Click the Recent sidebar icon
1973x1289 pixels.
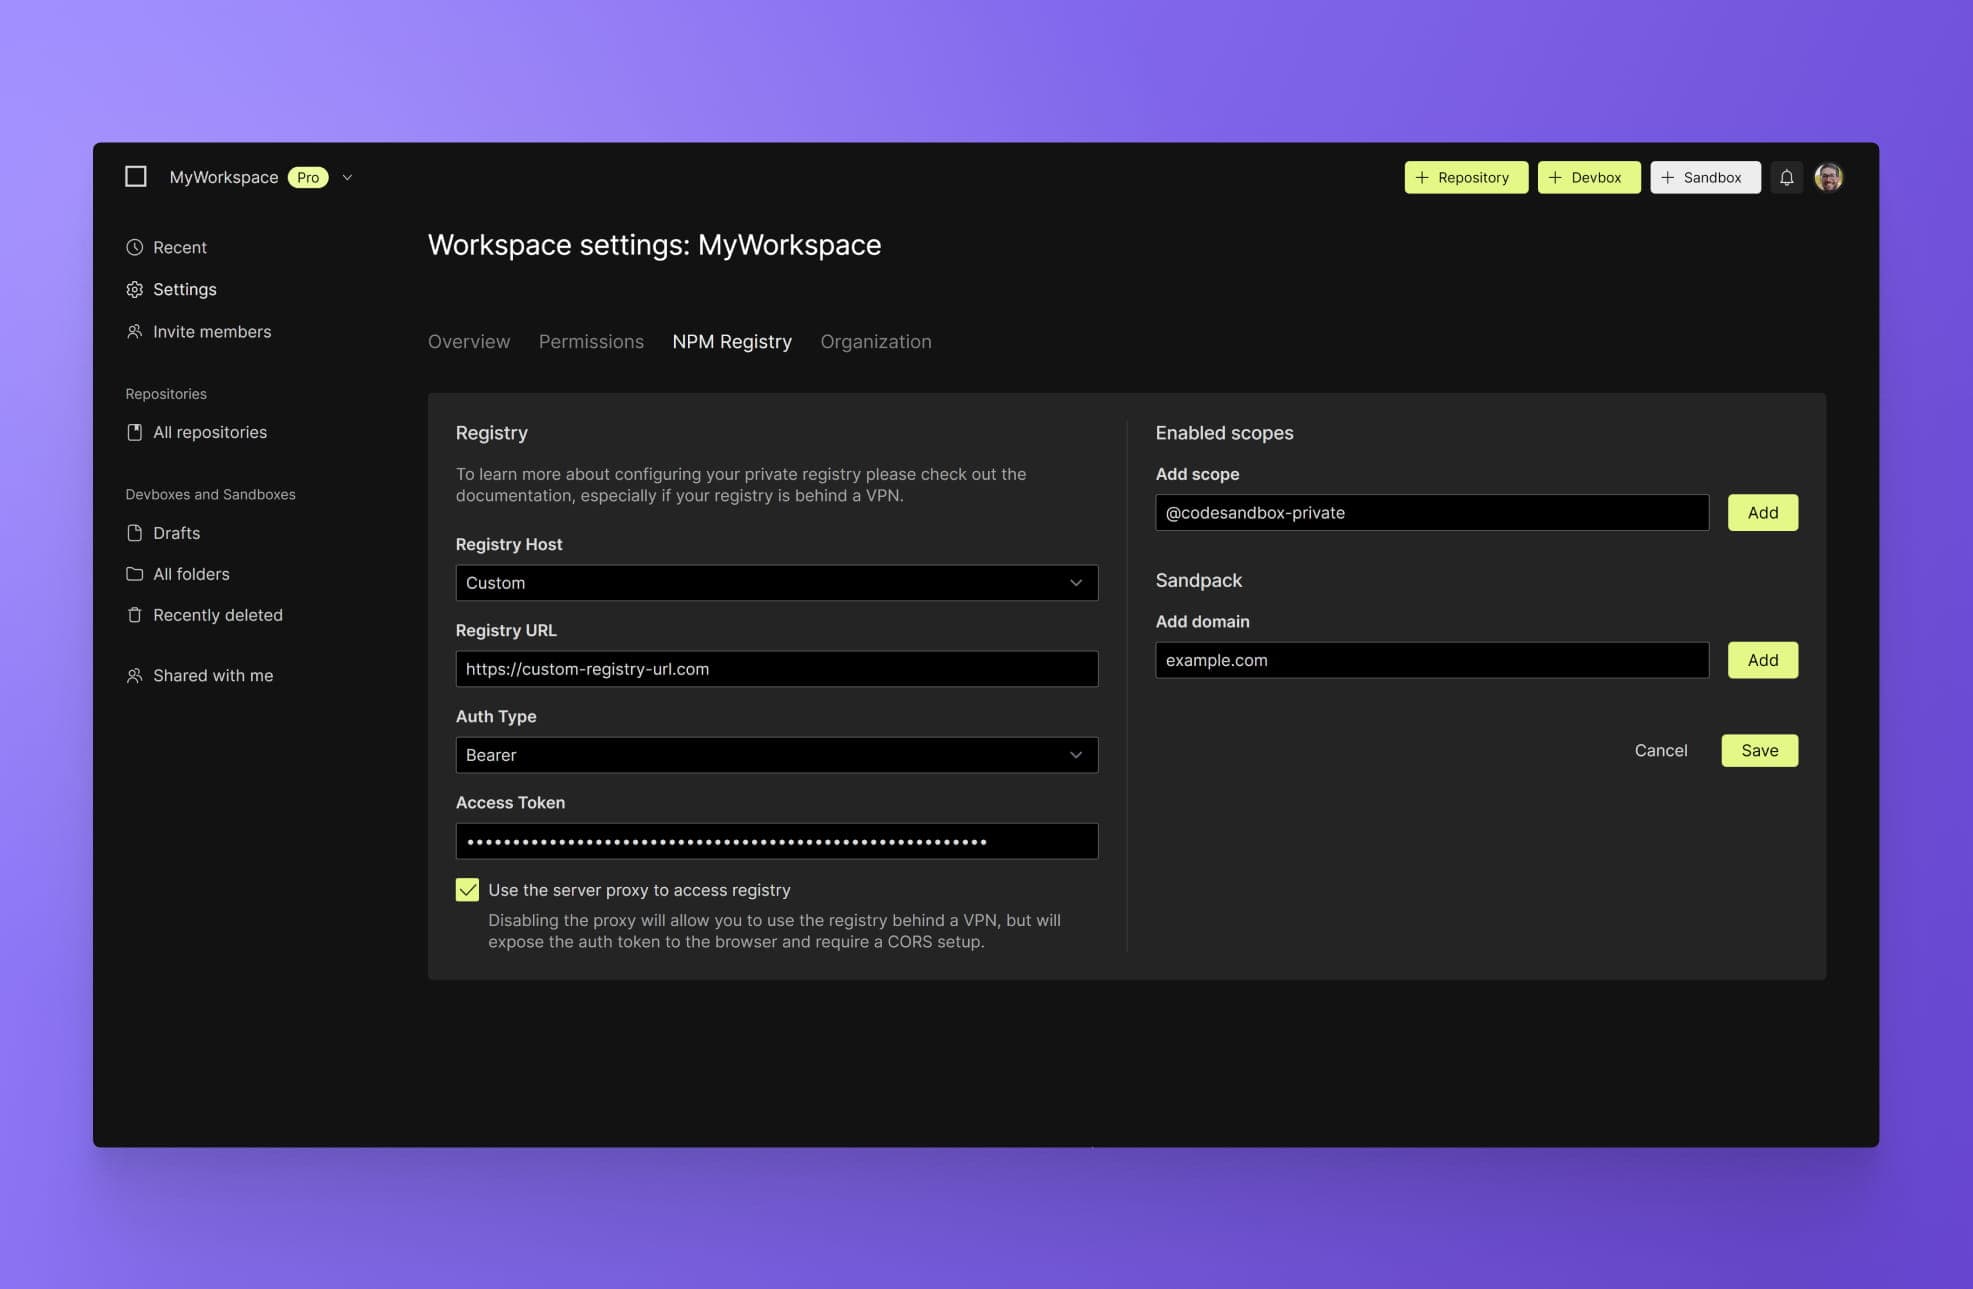coord(134,246)
